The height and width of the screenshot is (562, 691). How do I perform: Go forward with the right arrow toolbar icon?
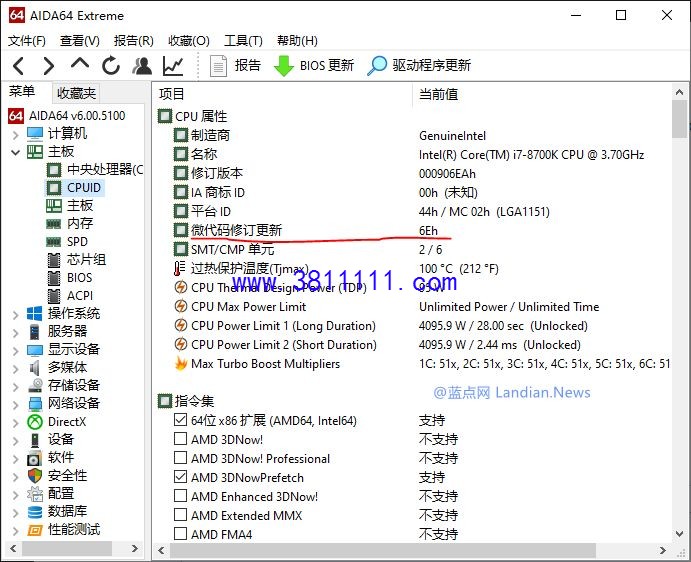coord(48,66)
